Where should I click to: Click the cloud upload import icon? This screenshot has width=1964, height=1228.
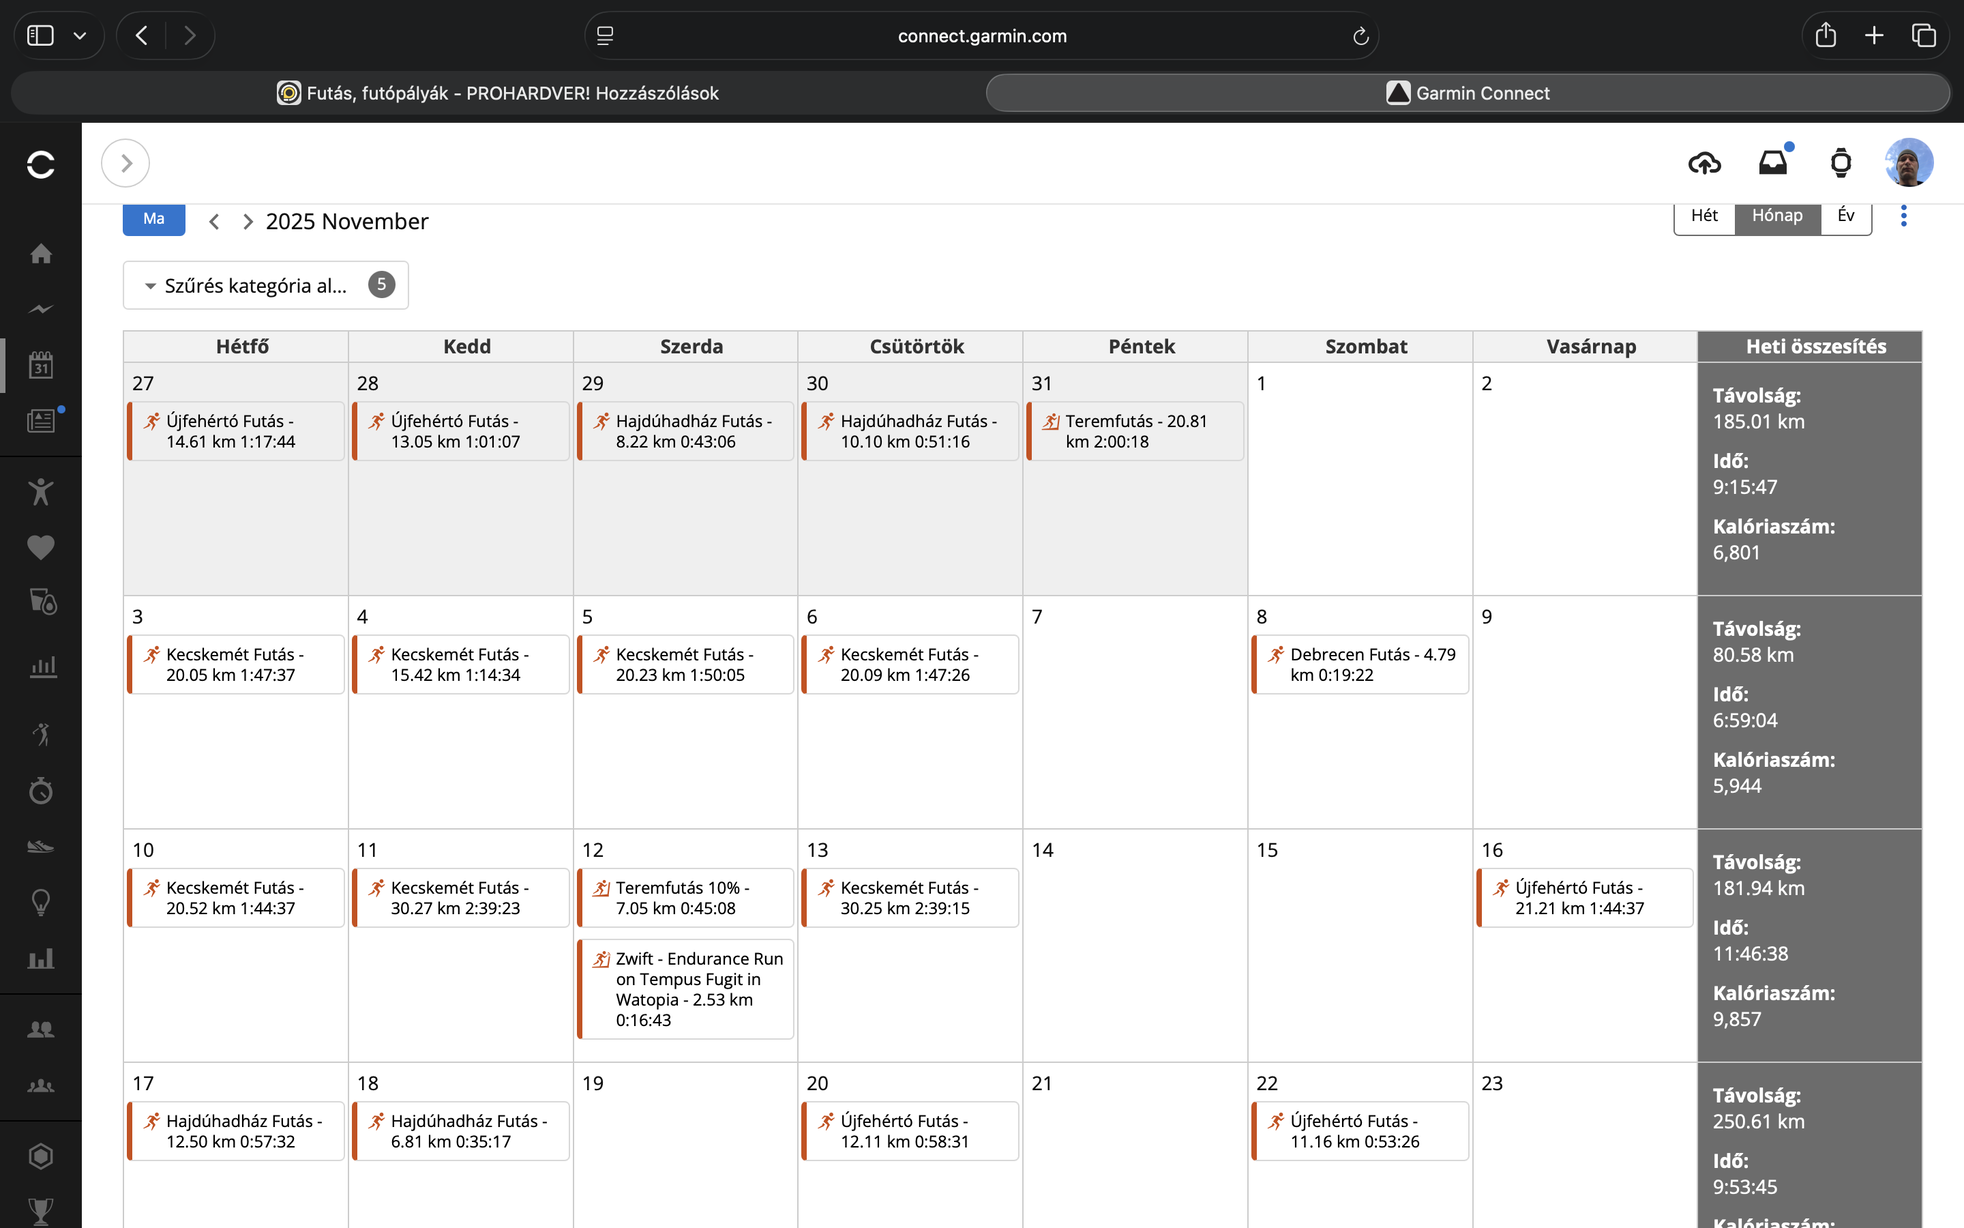(x=1704, y=163)
